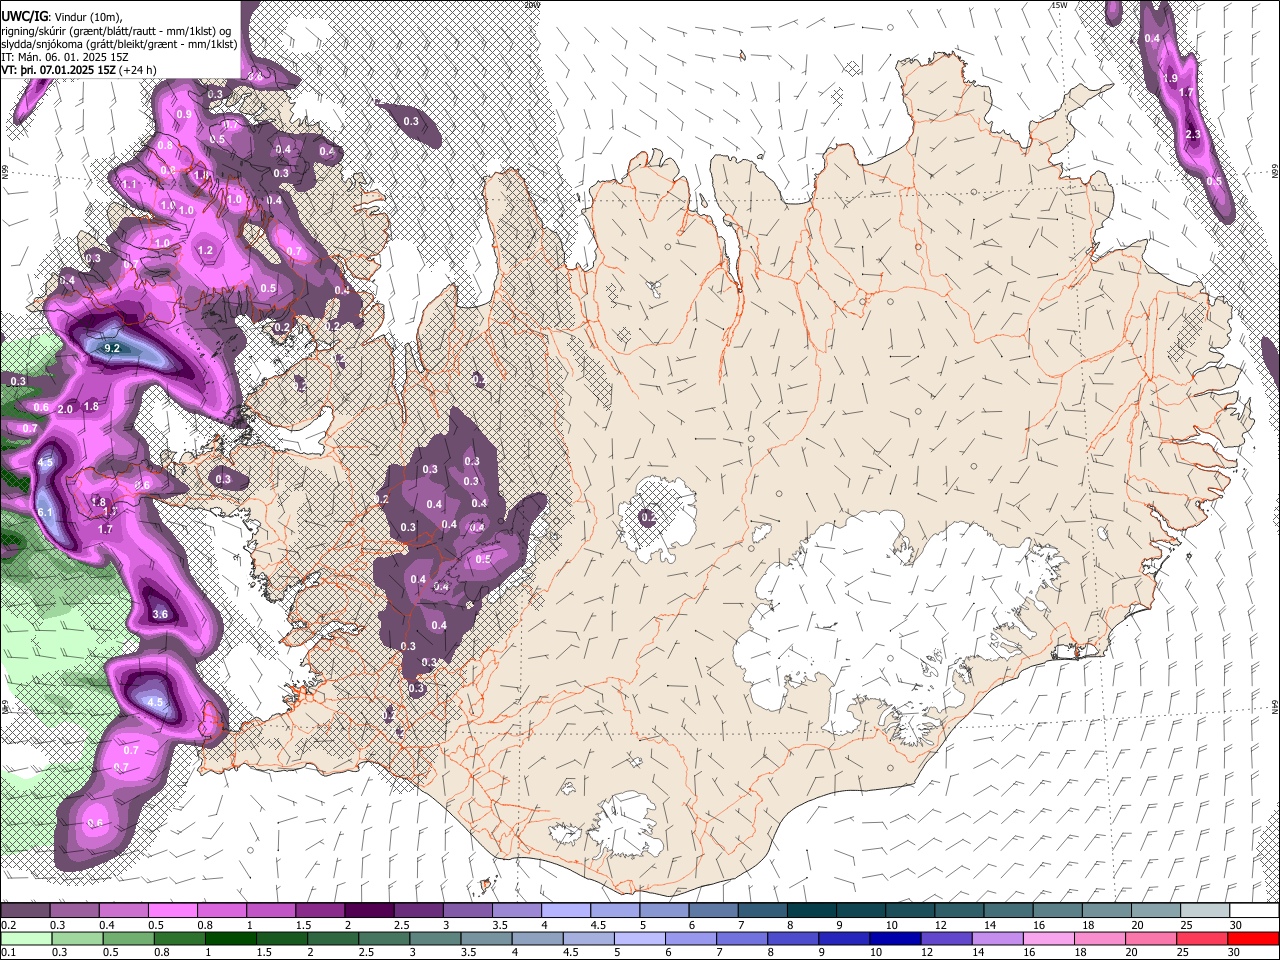Click the 'slydda/snjókoma' legend description line
The height and width of the screenshot is (960, 1280).
(x=119, y=44)
